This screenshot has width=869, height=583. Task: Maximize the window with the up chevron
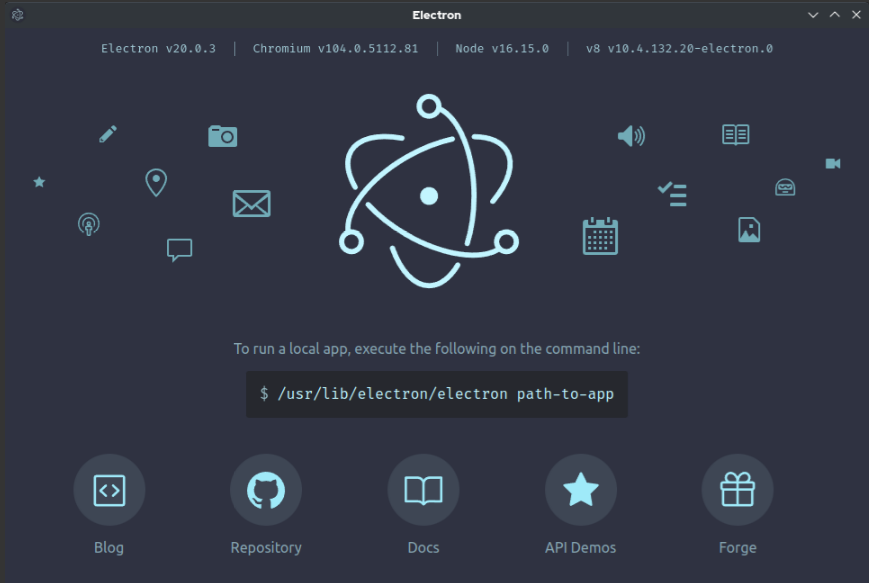[835, 15]
